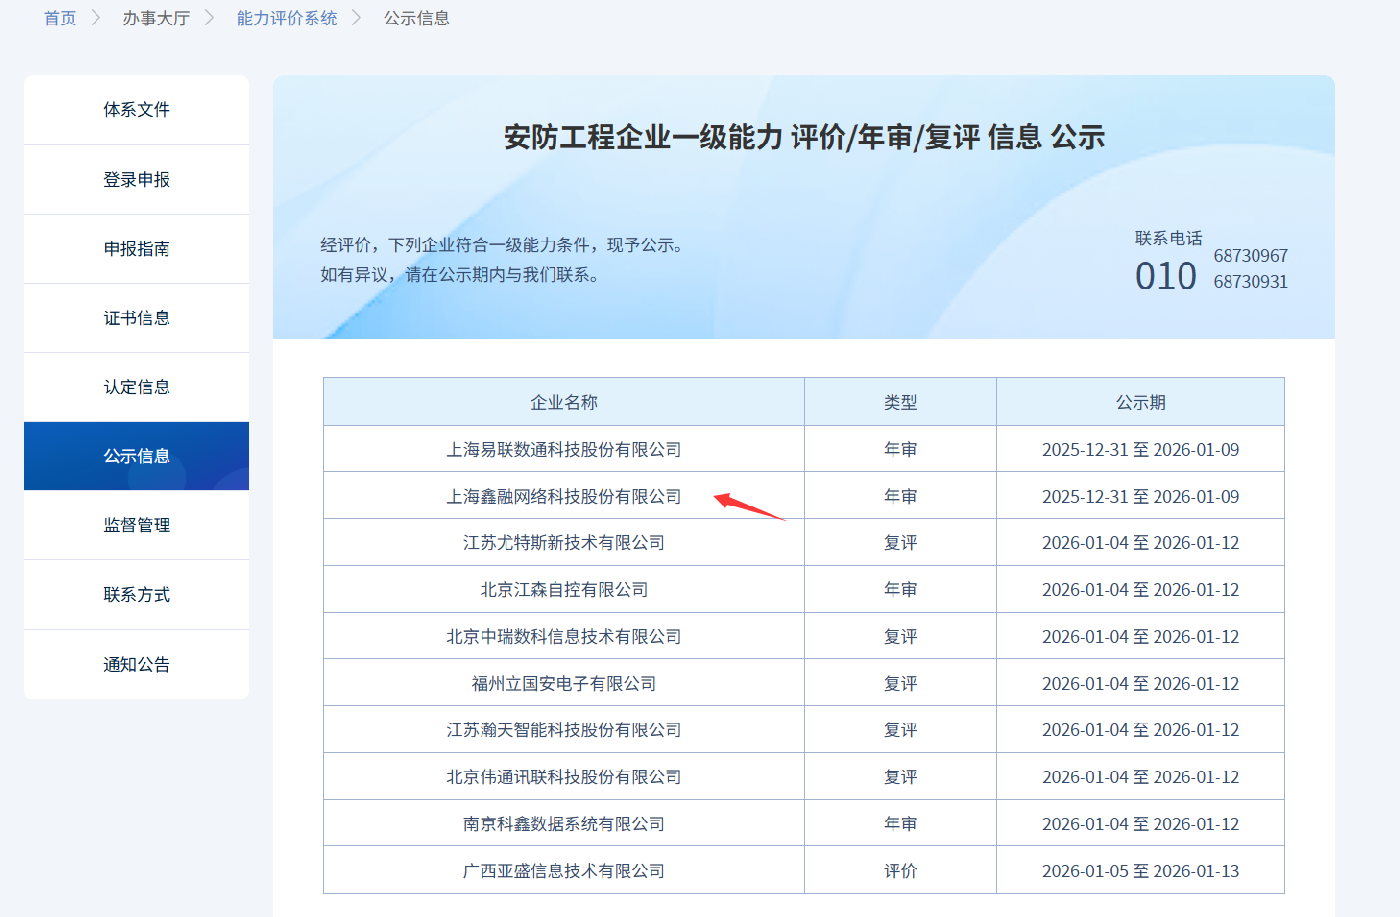The image size is (1400, 917).
Task: Click the 广西亚盛信息技术有限公司 entry
Action: (x=562, y=869)
